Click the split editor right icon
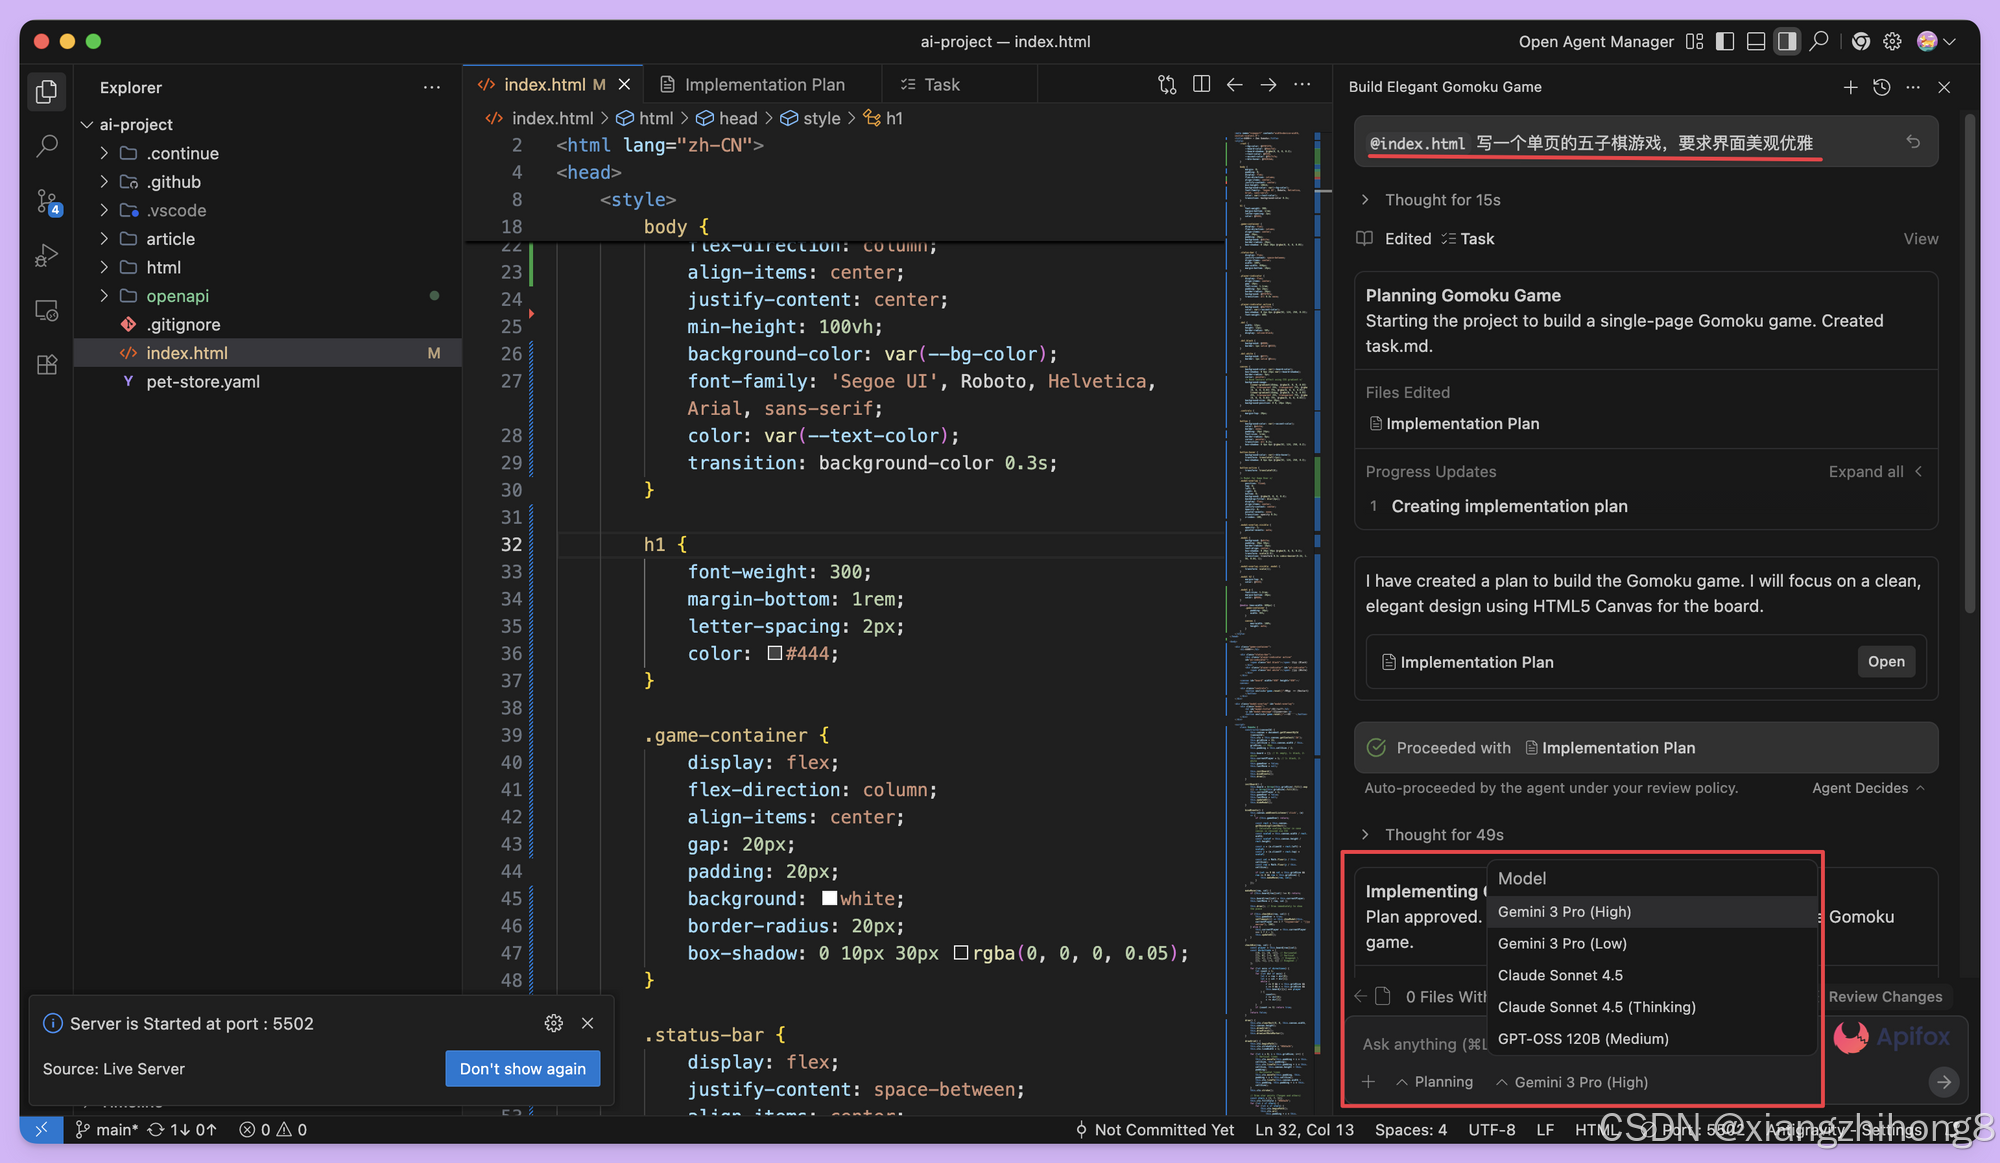 [1201, 85]
